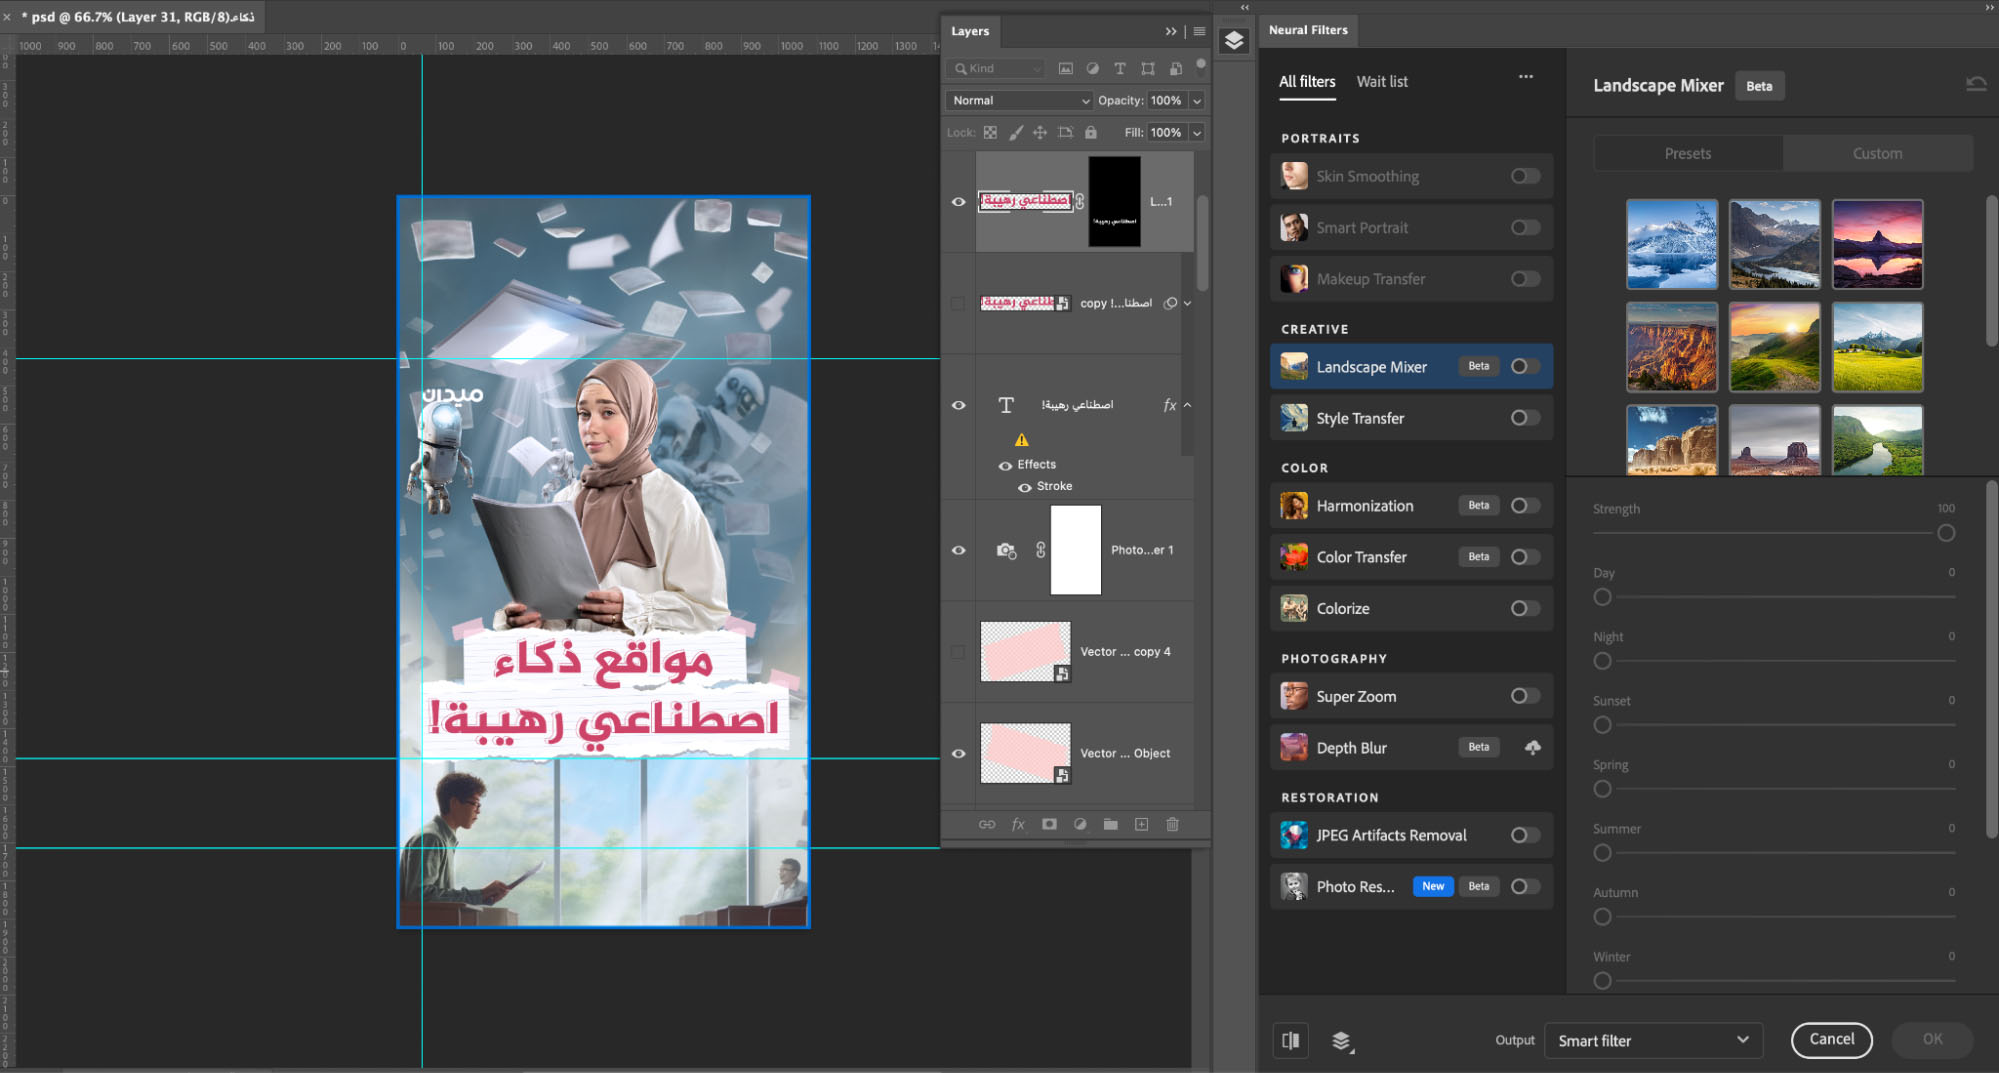Open the Output Smart filter dropdown
The width and height of the screenshot is (1999, 1073).
1652,1040
